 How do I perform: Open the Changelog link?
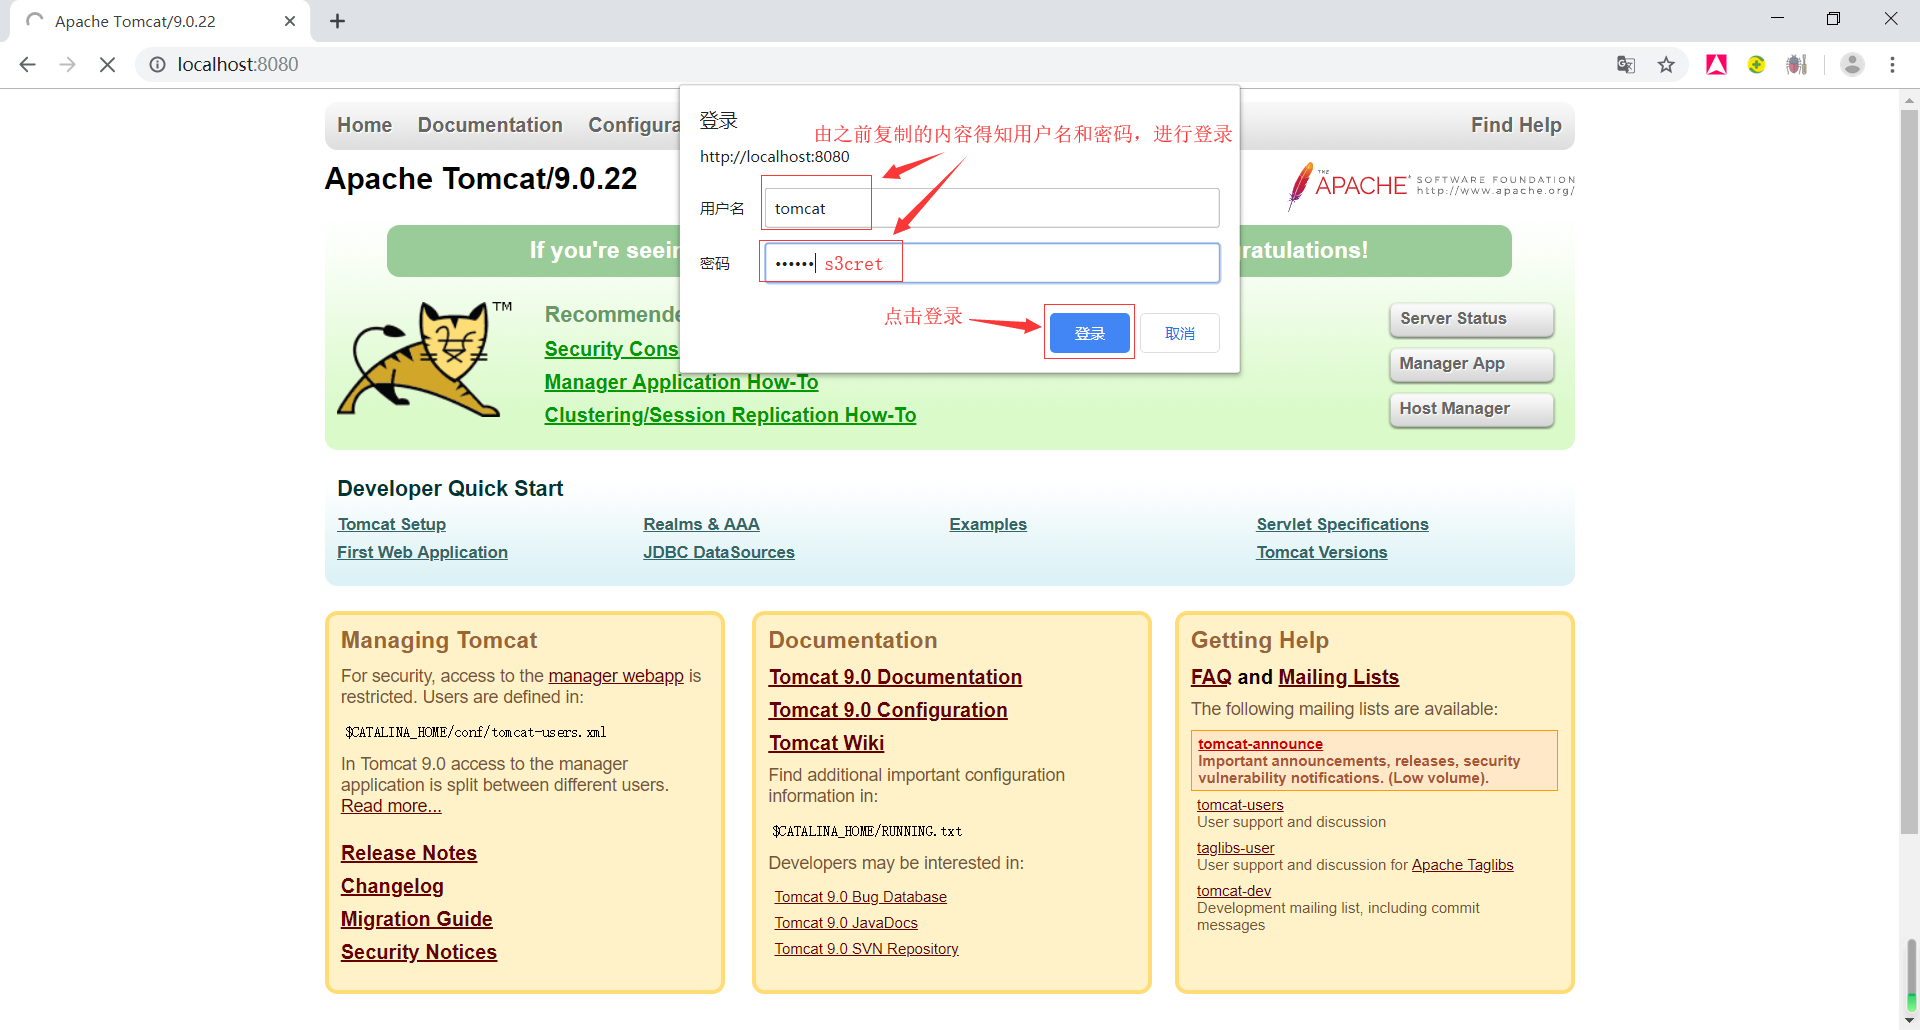coord(392,886)
